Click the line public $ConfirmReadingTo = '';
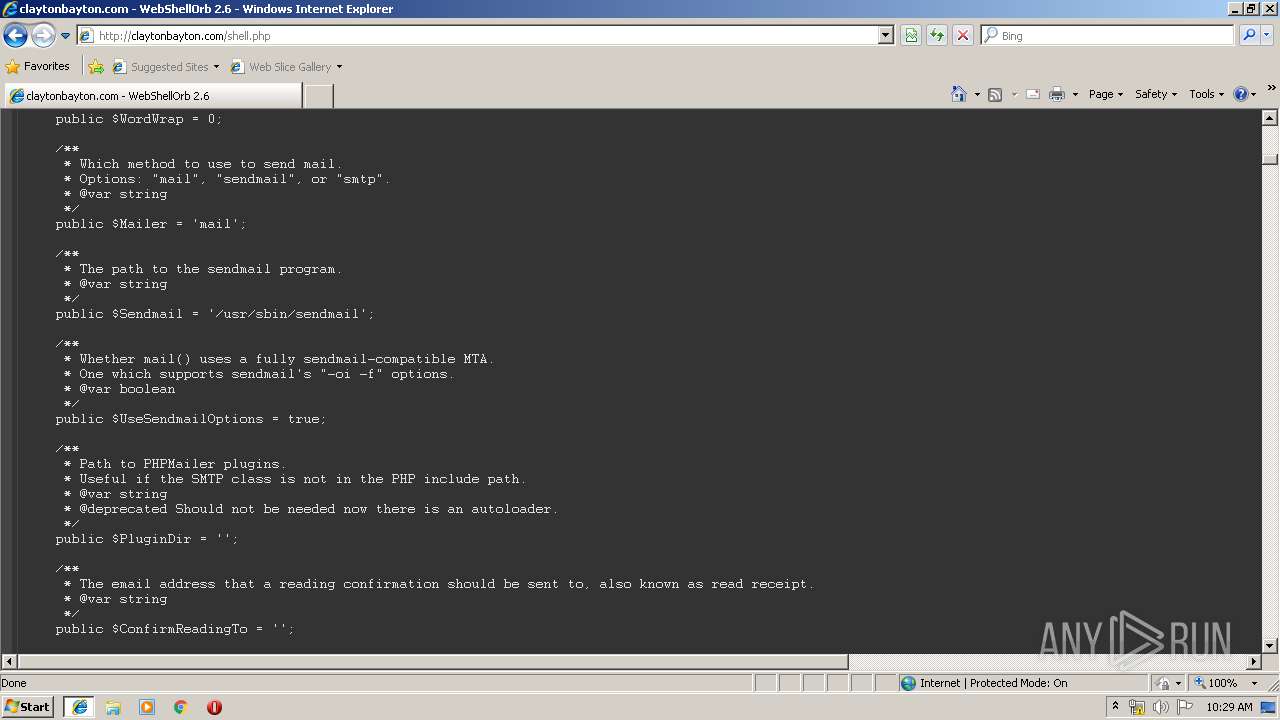Screen dimensions: 1280x720 (175, 629)
